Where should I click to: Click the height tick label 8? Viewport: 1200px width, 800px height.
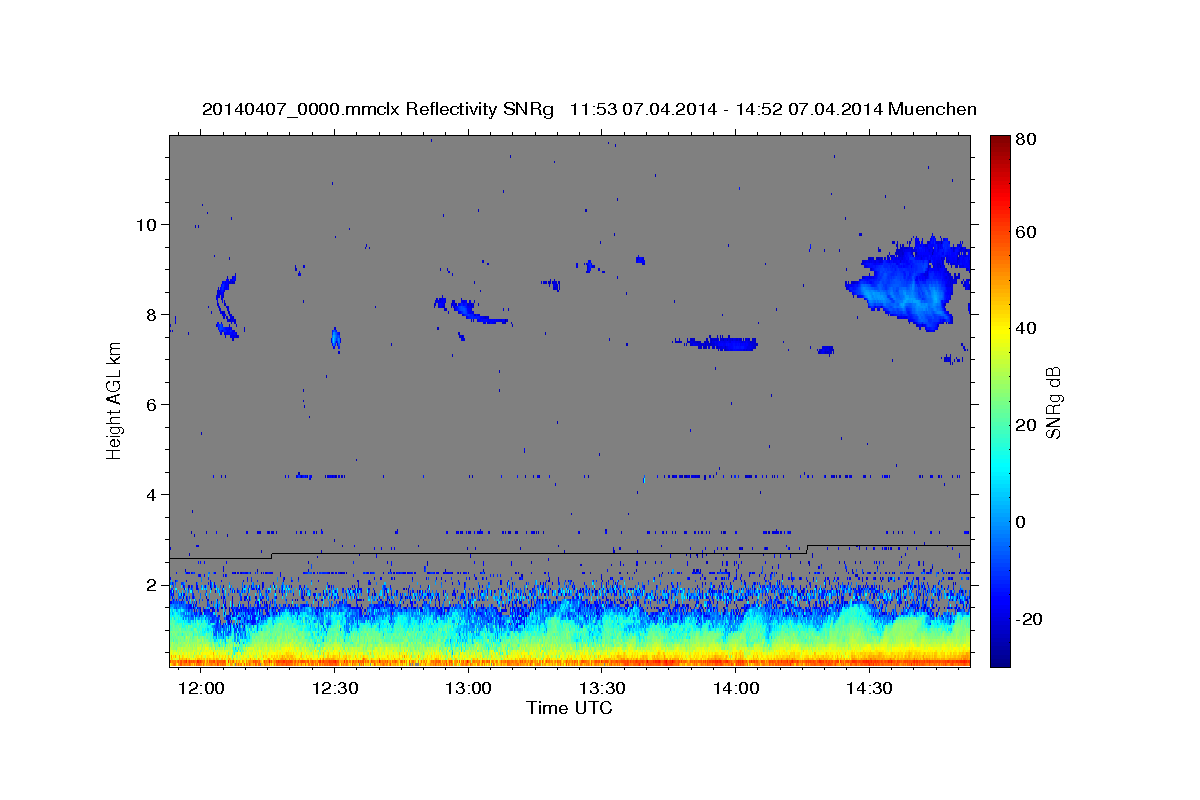[x=154, y=314]
